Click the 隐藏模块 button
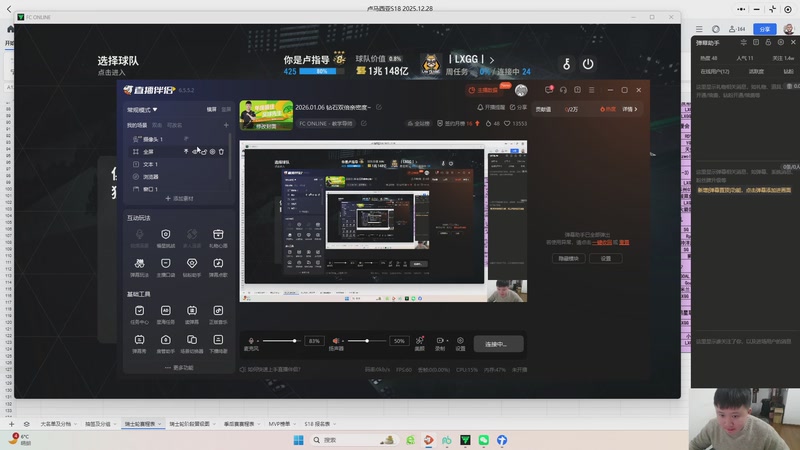Screen dimensions: 800x450 [x=568, y=259]
